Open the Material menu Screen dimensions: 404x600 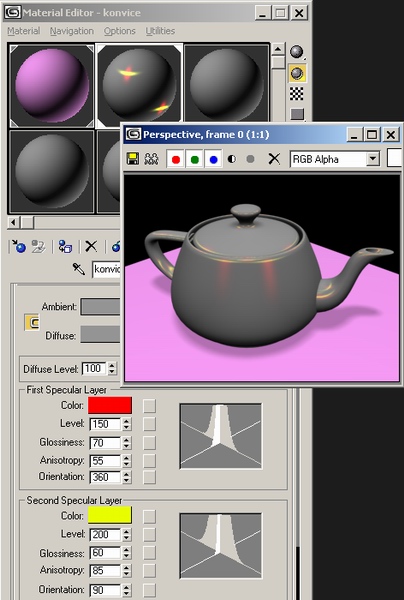point(24,31)
